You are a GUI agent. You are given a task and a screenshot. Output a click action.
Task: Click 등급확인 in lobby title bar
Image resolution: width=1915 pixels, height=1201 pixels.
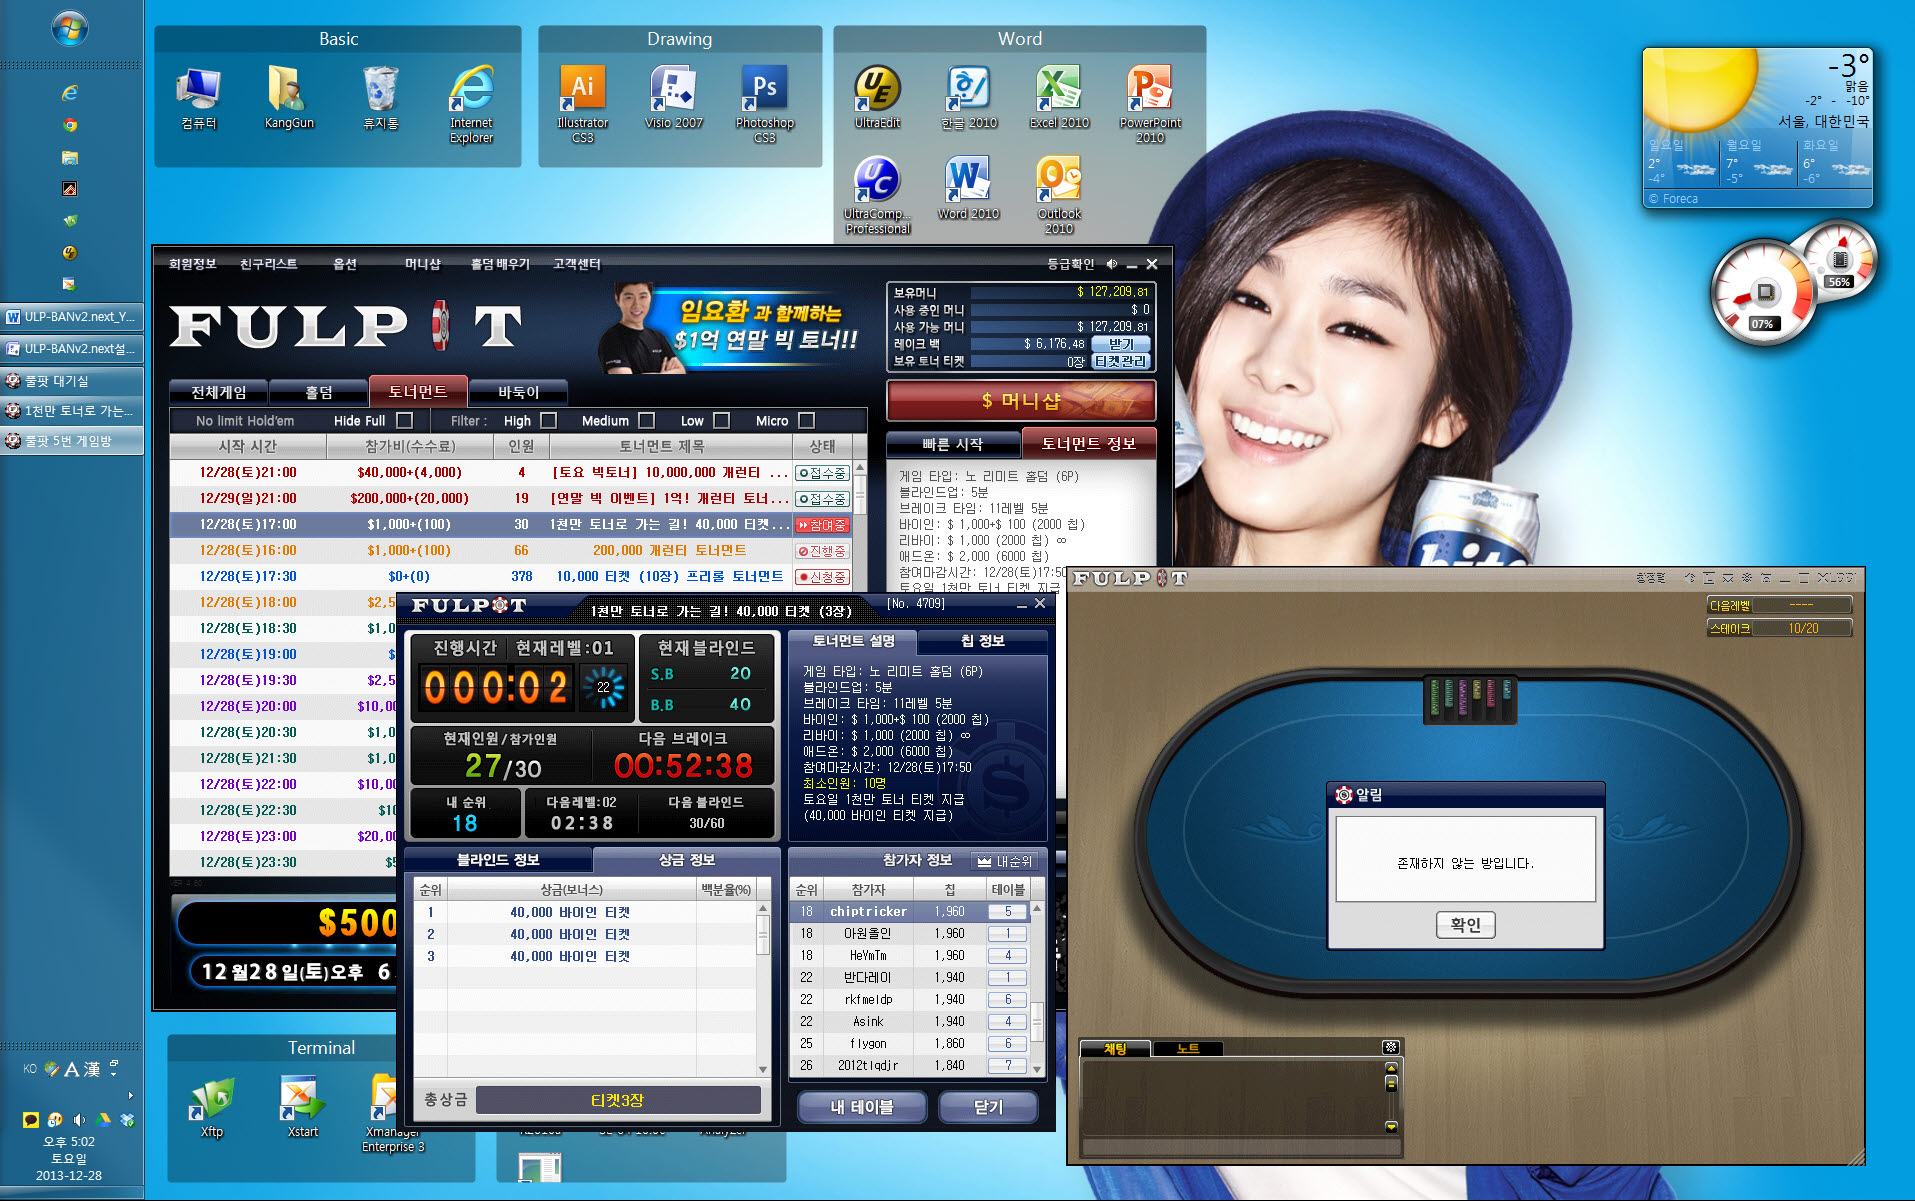[1070, 264]
